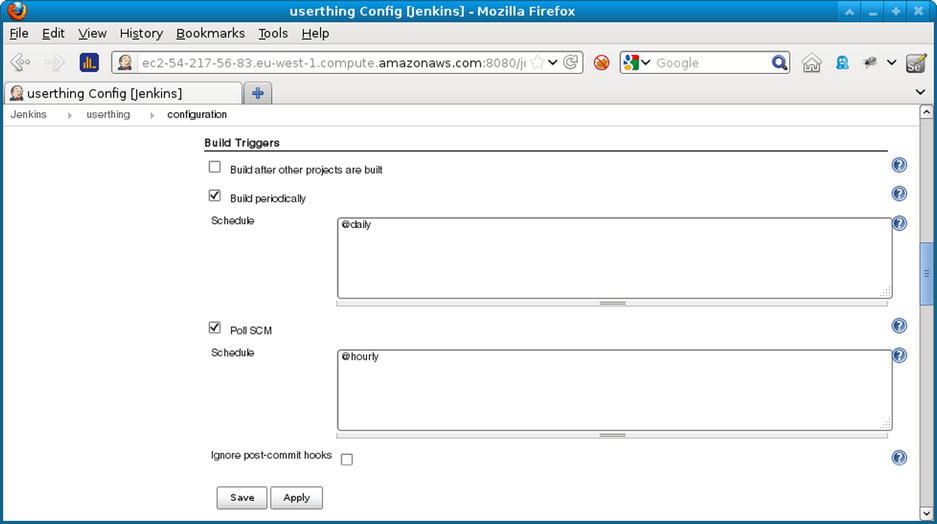This screenshot has height=524, width=937.
Task: Click the blue ghost extension icon
Action: tap(843, 62)
